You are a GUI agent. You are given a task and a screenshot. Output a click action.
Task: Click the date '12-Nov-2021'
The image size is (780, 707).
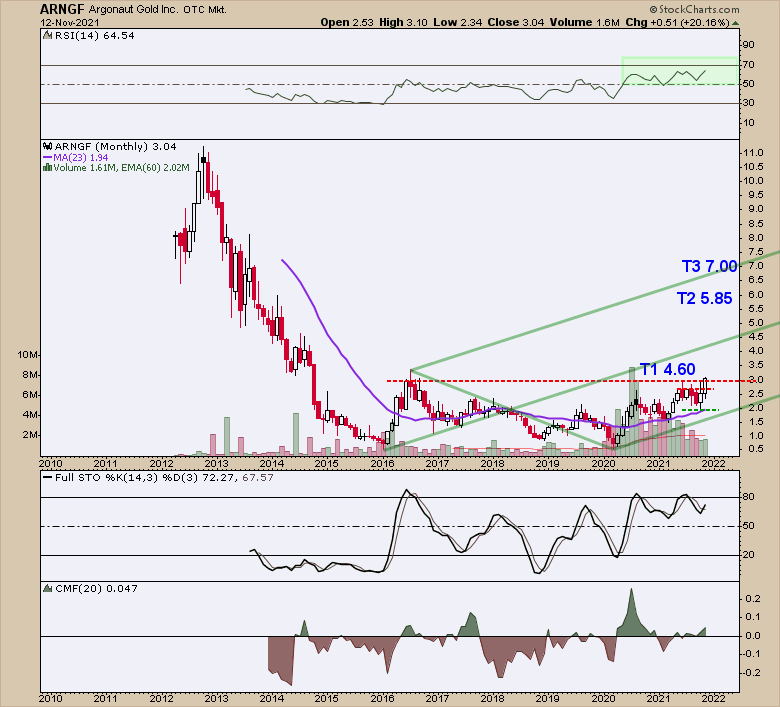(70, 23)
